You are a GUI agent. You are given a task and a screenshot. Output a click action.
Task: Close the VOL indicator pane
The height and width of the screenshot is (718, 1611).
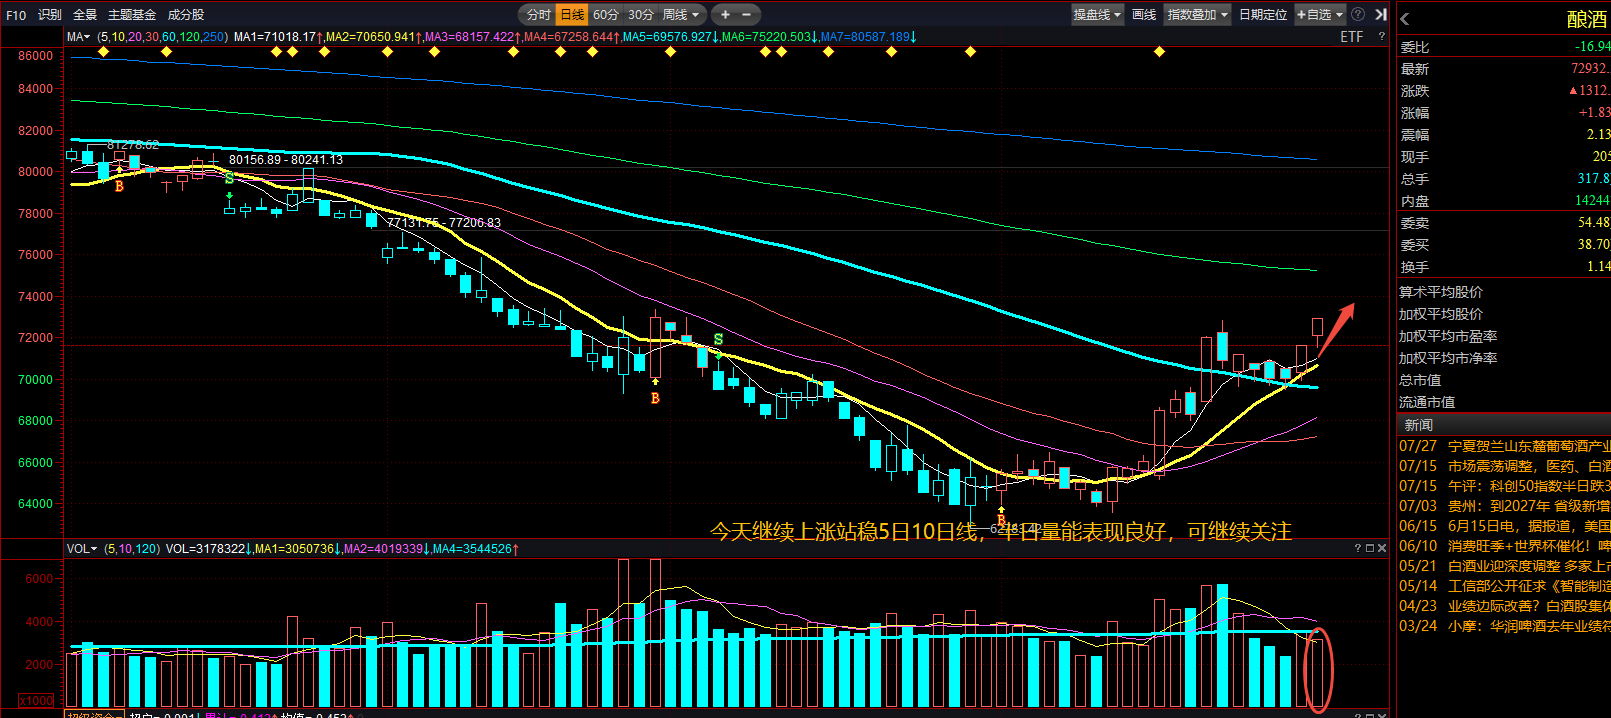coord(1382,548)
